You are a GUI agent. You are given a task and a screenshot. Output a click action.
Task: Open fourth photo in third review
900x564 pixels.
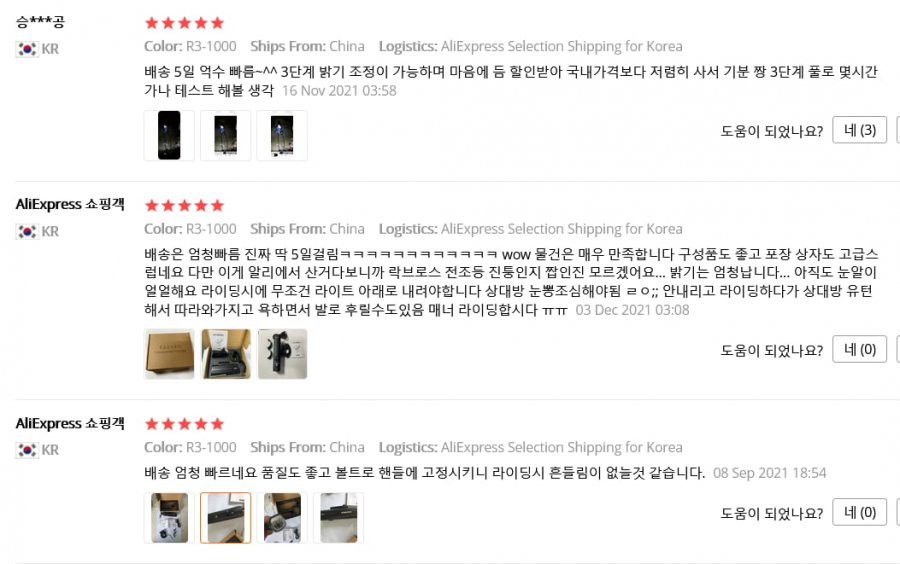click(x=338, y=518)
